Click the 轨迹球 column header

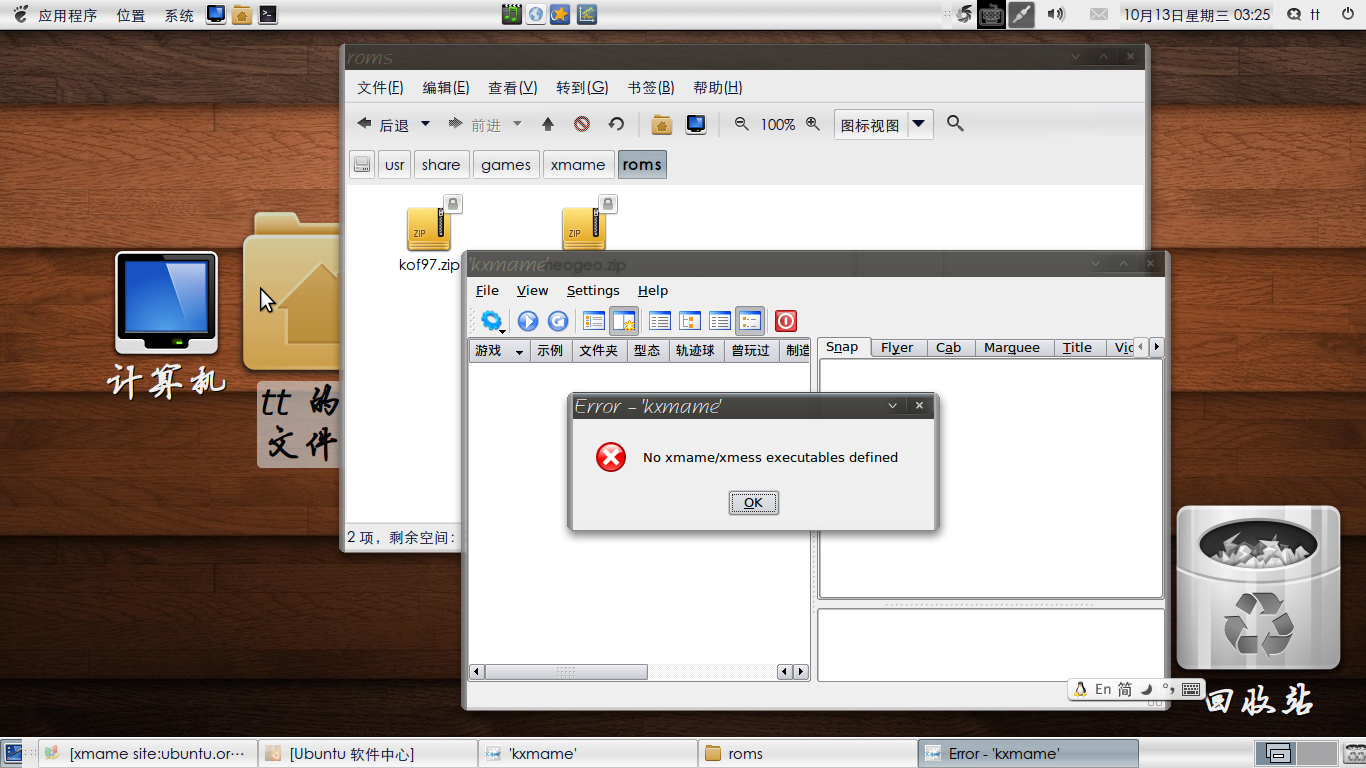[695, 351]
